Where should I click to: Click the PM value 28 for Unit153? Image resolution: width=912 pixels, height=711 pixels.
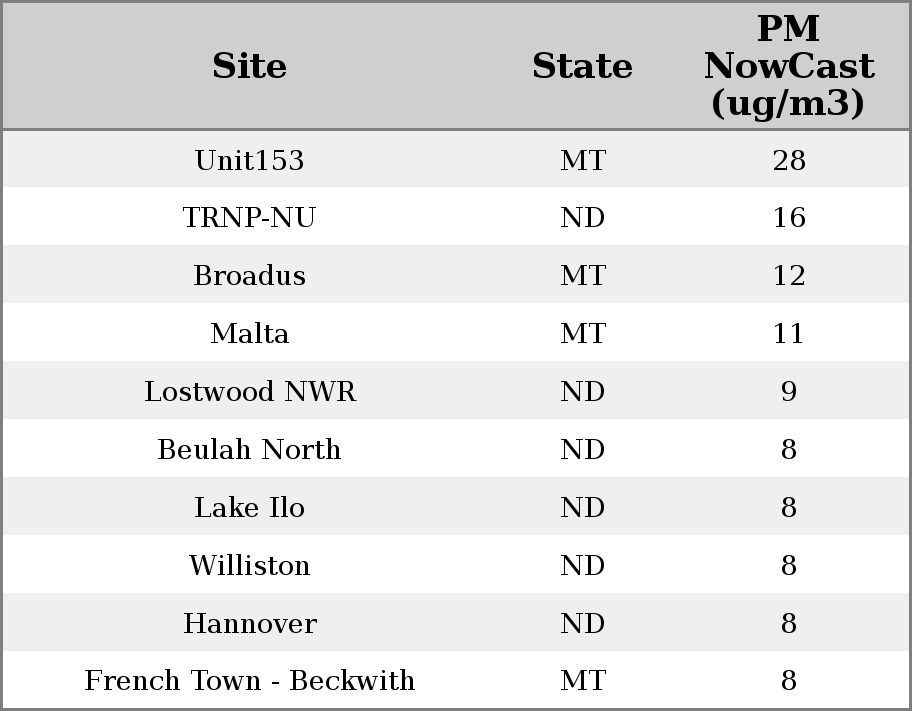[788, 160]
